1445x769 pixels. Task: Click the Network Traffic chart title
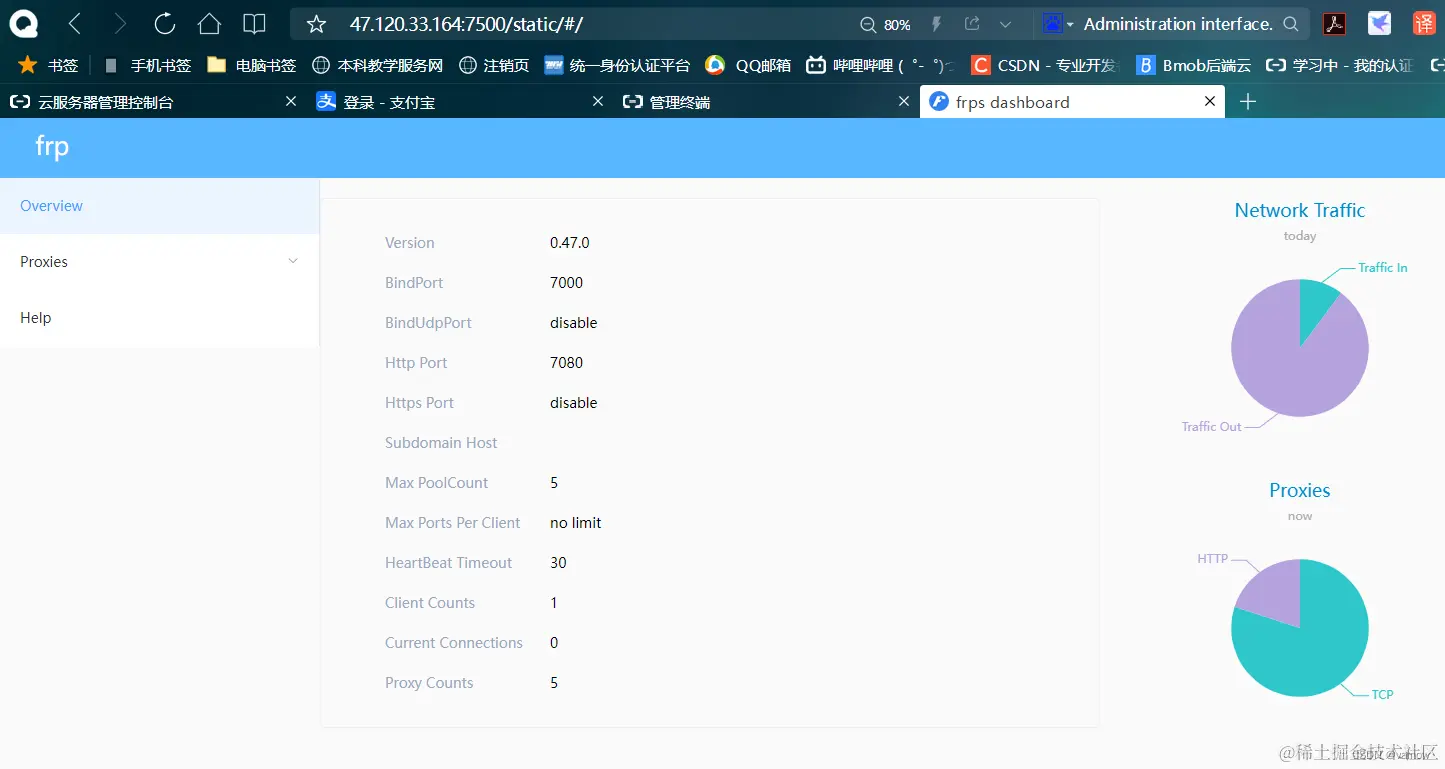click(x=1299, y=210)
